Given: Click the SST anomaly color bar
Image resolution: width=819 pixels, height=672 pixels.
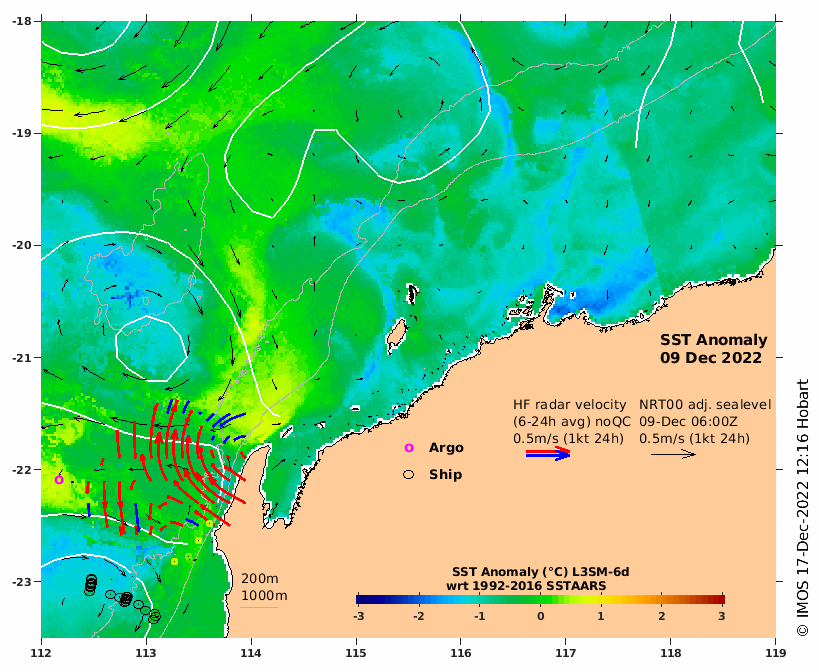Looking at the screenshot, I should coord(541,599).
